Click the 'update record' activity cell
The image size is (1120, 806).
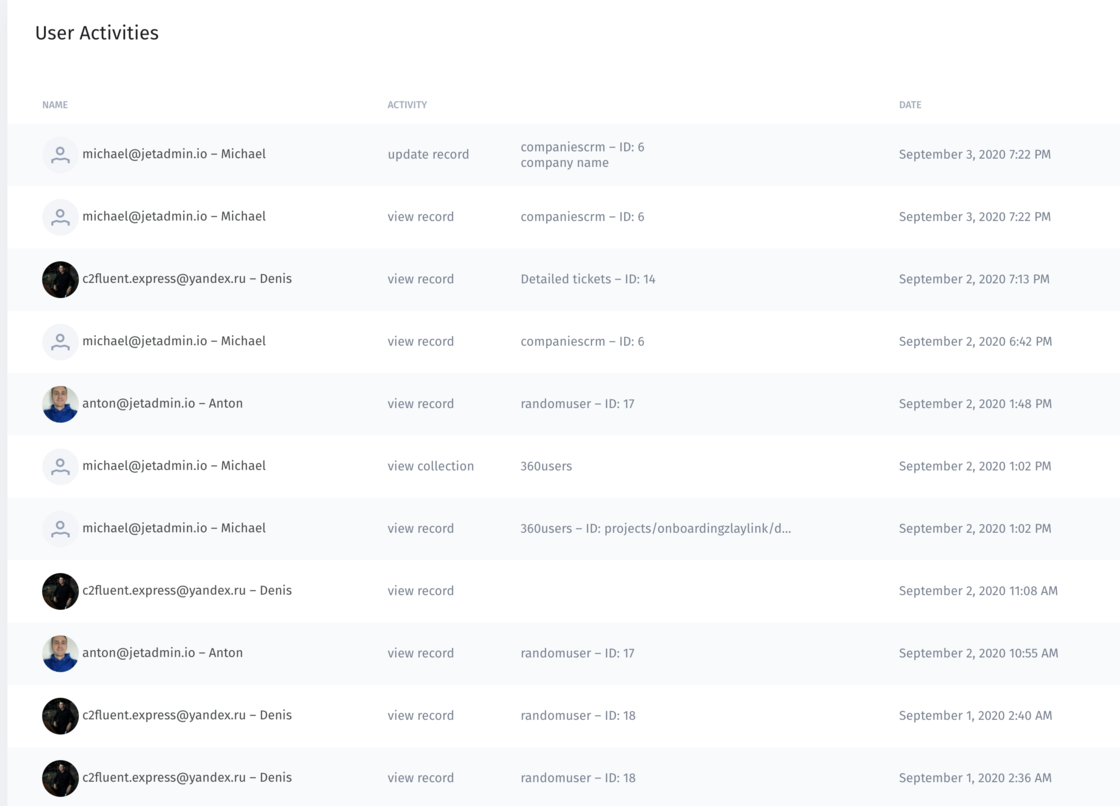[428, 154]
